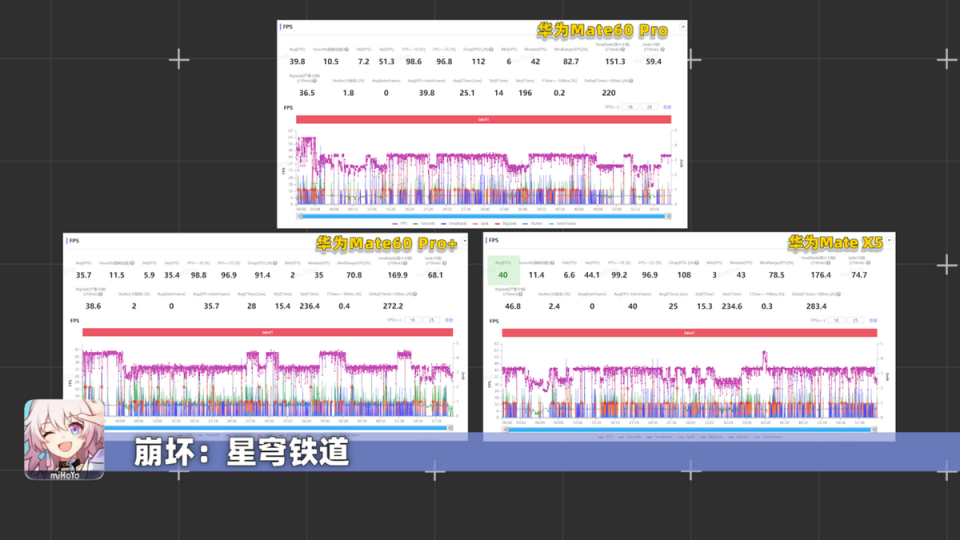Click SmallJank value 151.3 in Mate60 Pro panel
960x540 pixels.
tap(615, 62)
